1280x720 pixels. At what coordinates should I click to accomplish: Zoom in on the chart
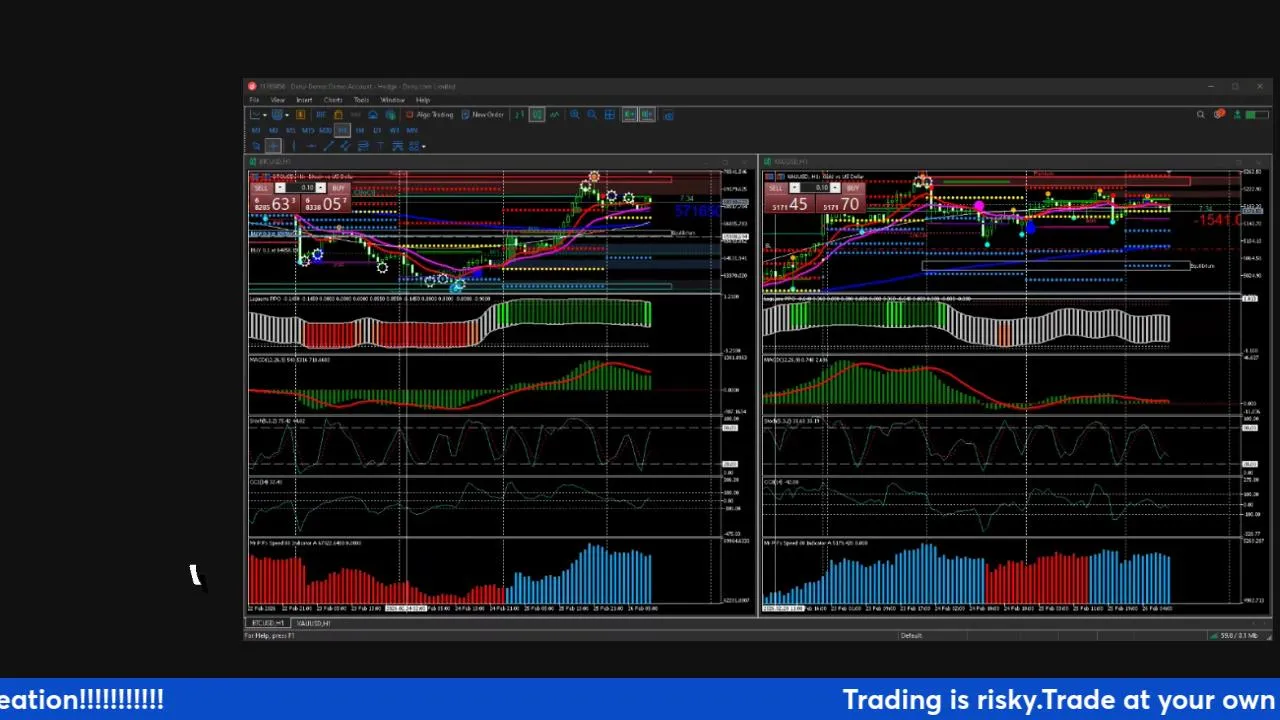(x=575, y=114)
